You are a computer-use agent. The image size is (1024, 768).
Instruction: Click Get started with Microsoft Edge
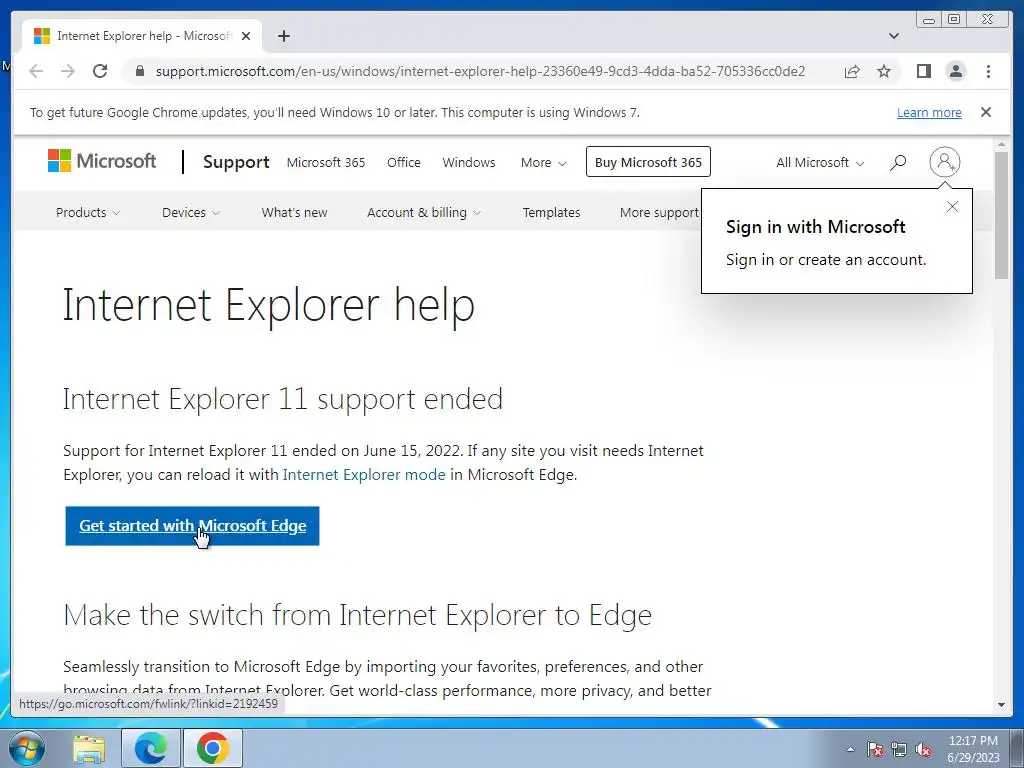pos(193,526)
